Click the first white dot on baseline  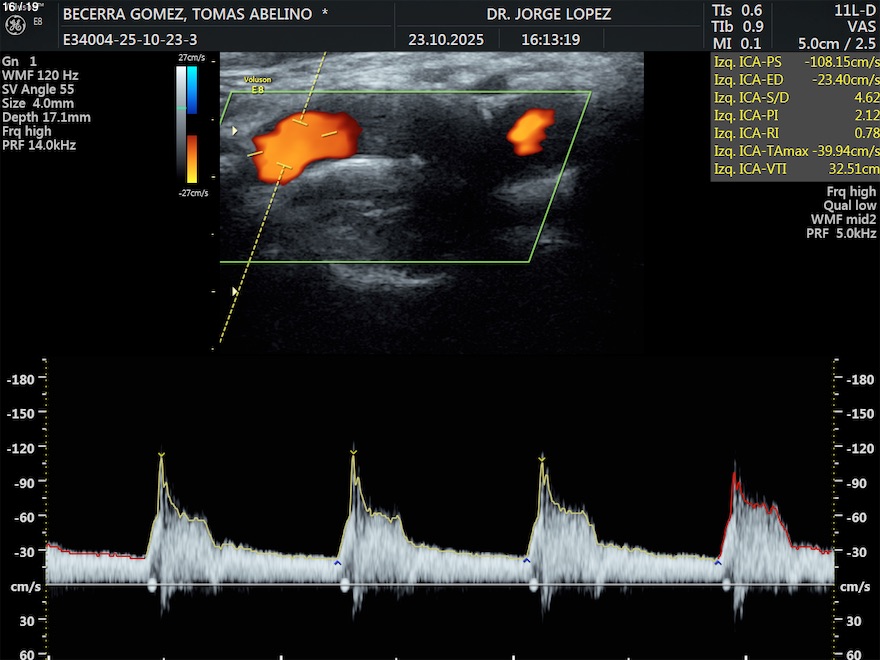[152, 586]
